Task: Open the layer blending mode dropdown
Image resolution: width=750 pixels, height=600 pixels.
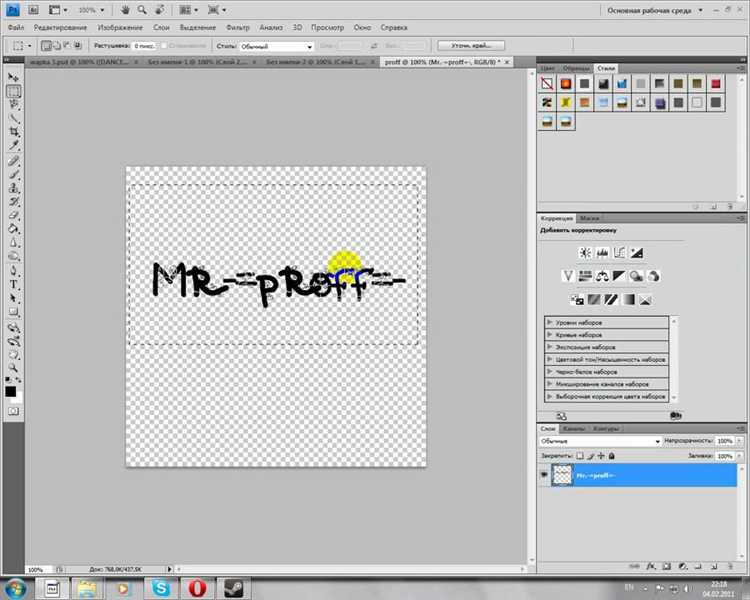Action: click(600, 440)
